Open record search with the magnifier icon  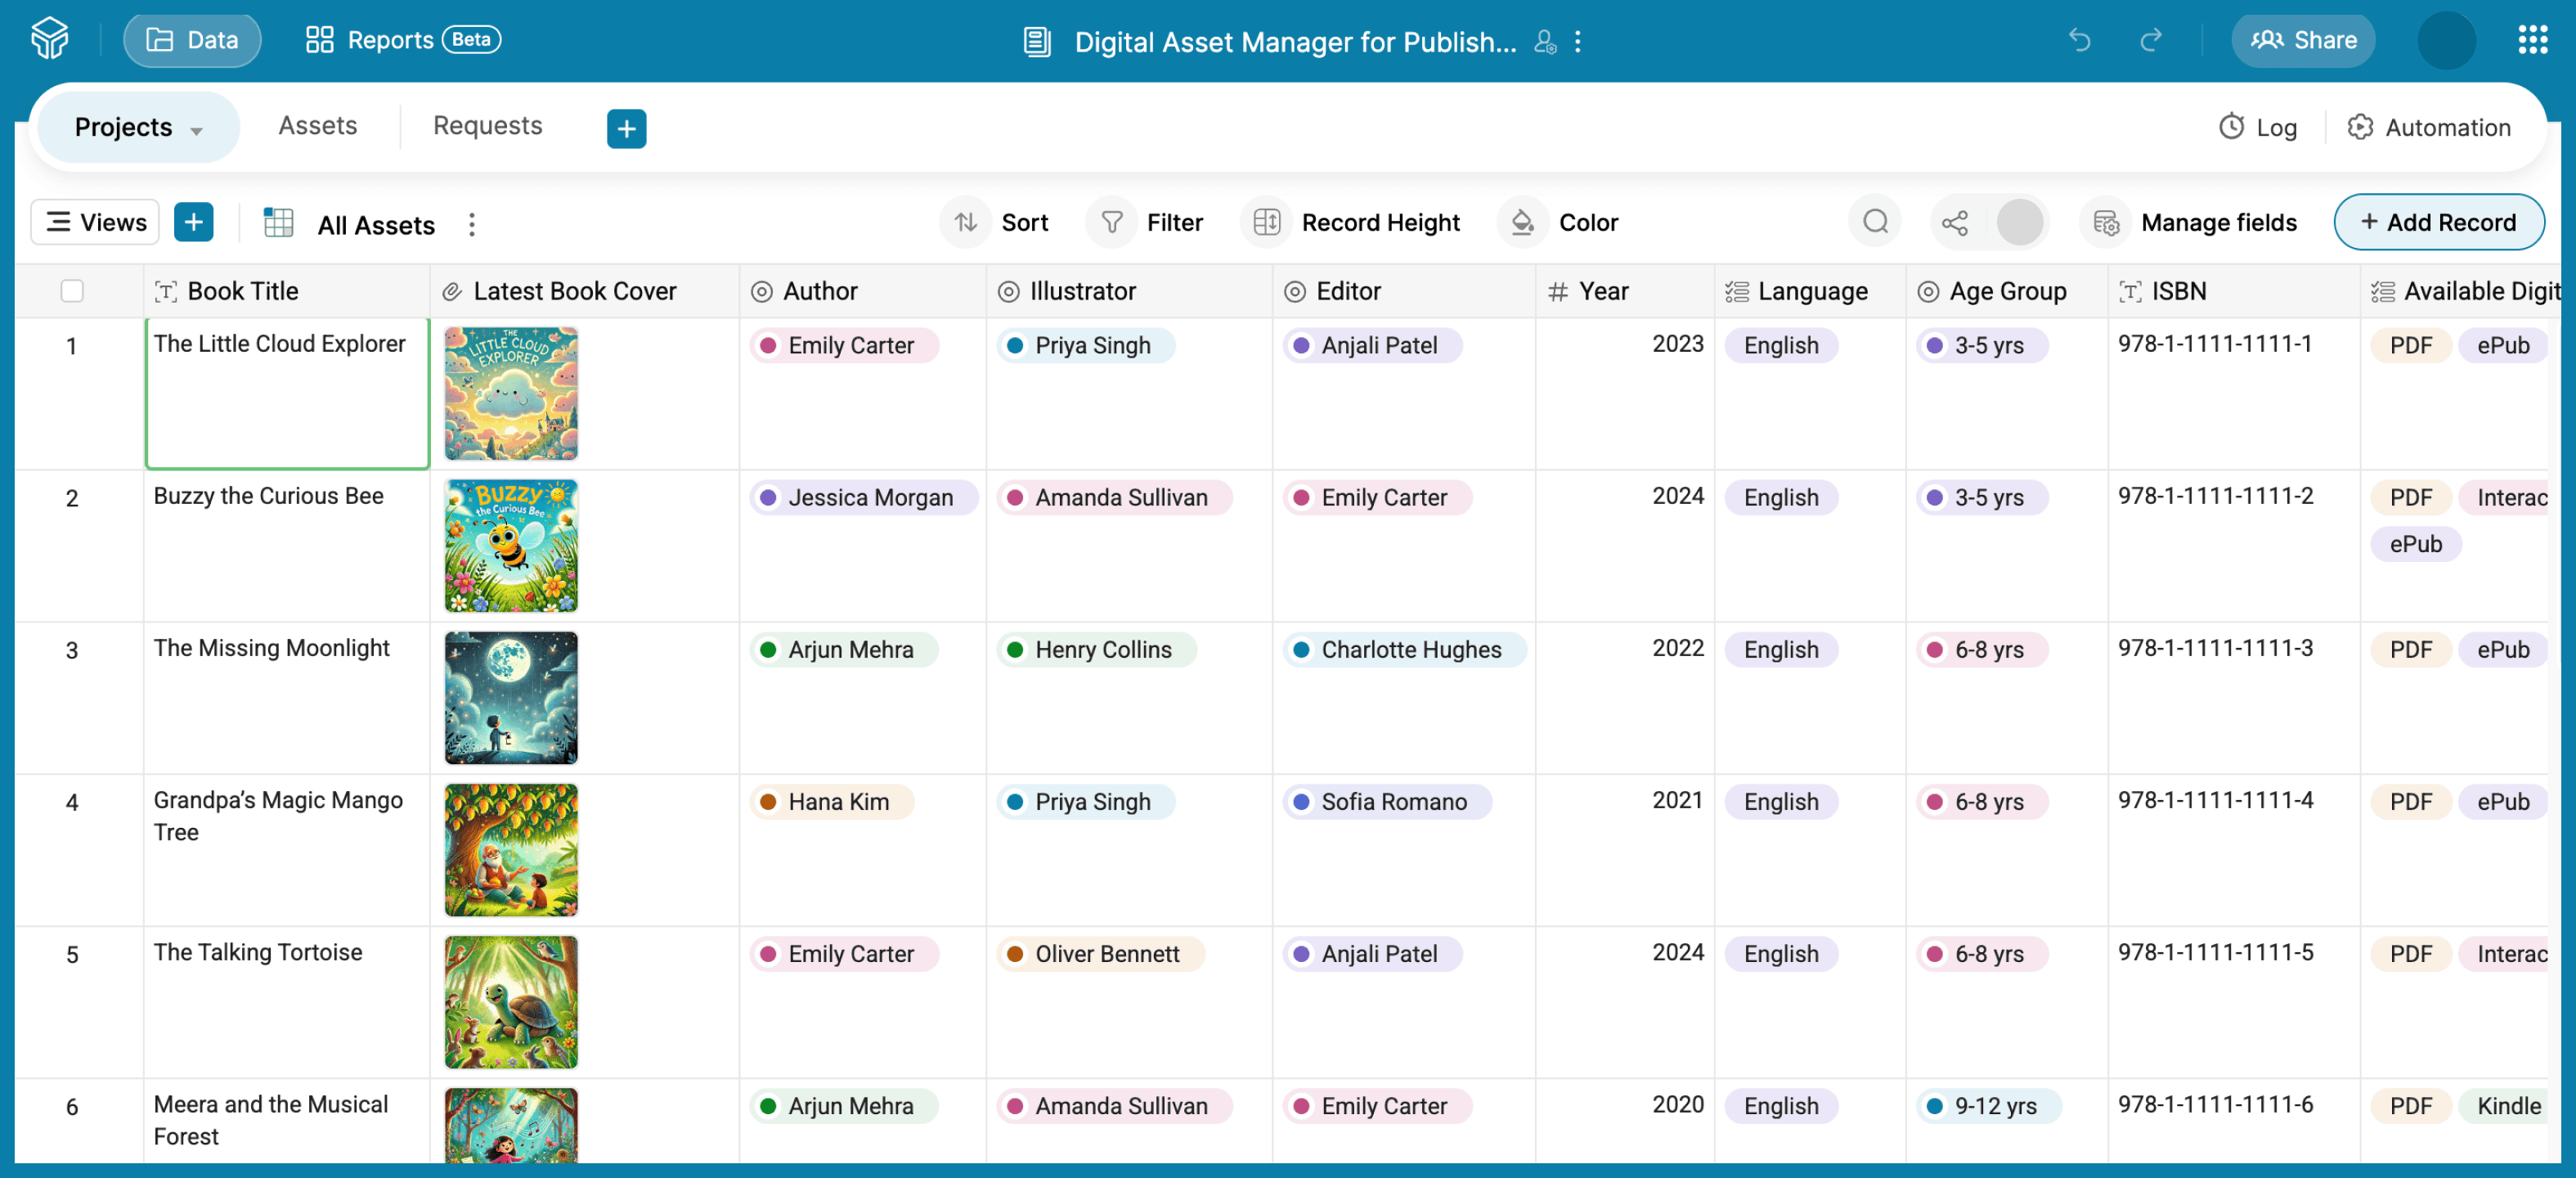point(1875,222)
